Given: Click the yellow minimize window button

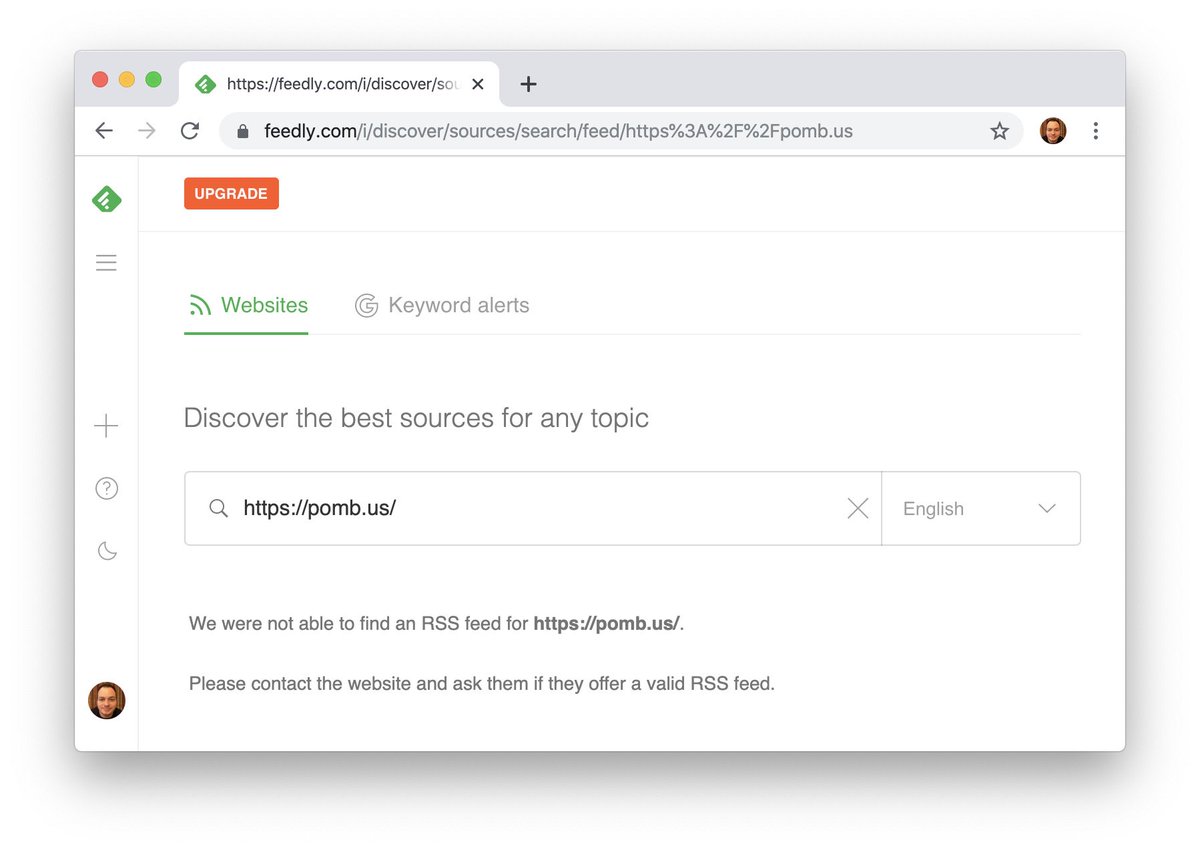Looking at the screenshot, I should point(127,80).
